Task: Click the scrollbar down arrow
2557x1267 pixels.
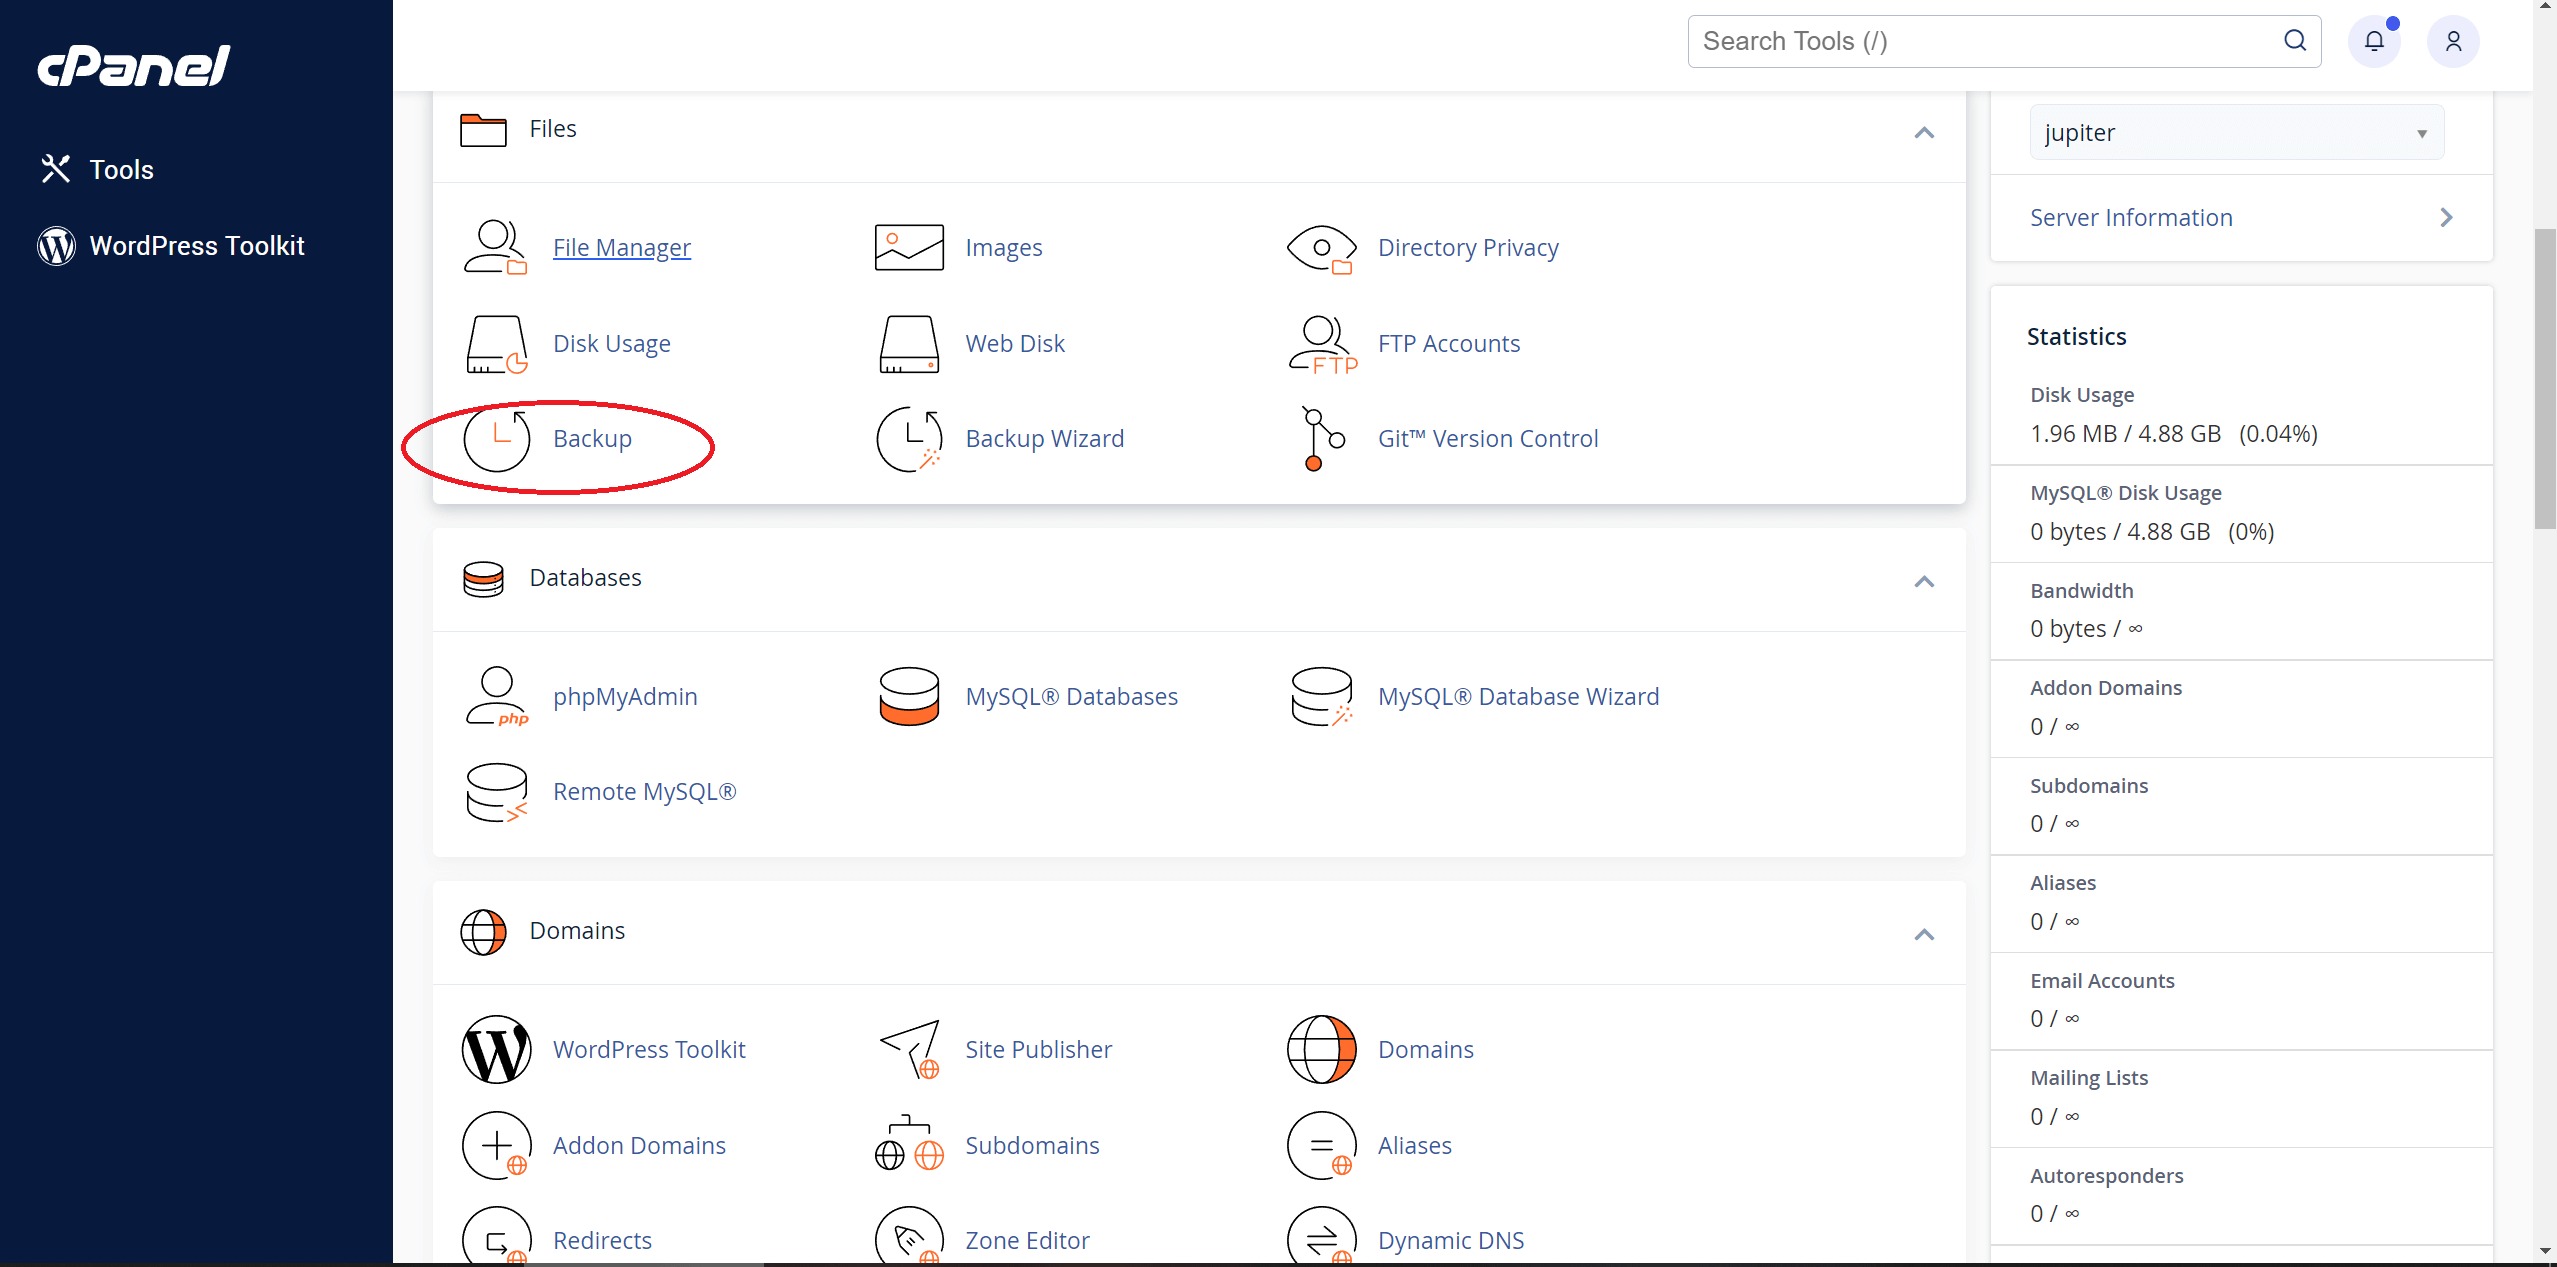Action: click(2545, 1251)
